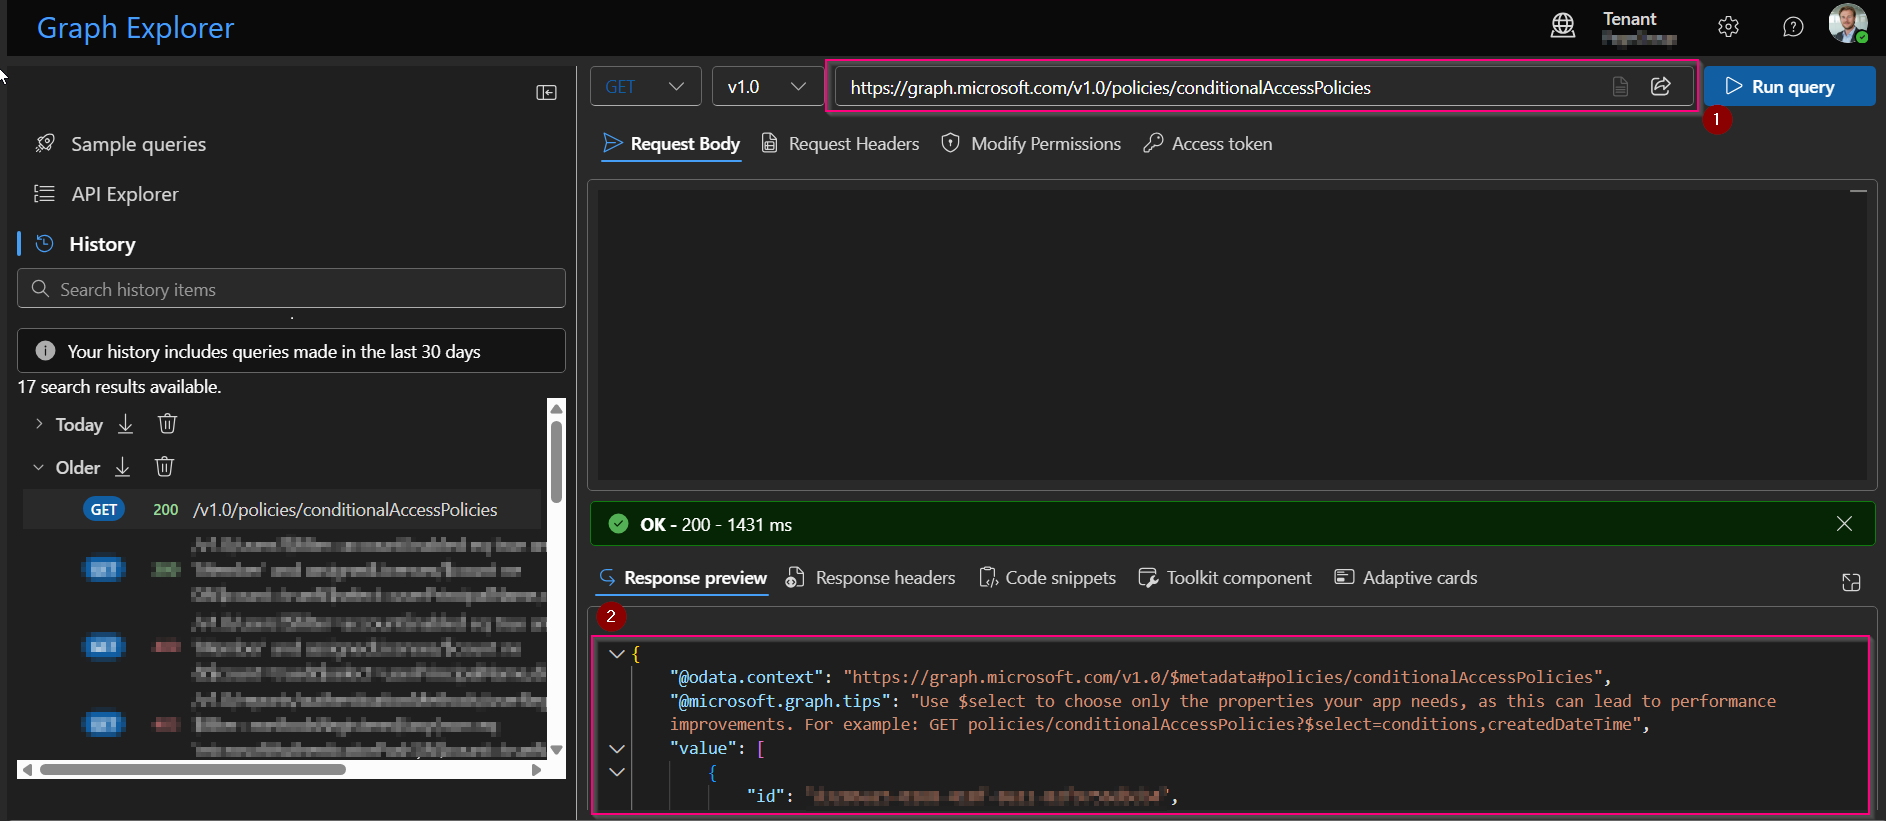Run the query

1789,86
